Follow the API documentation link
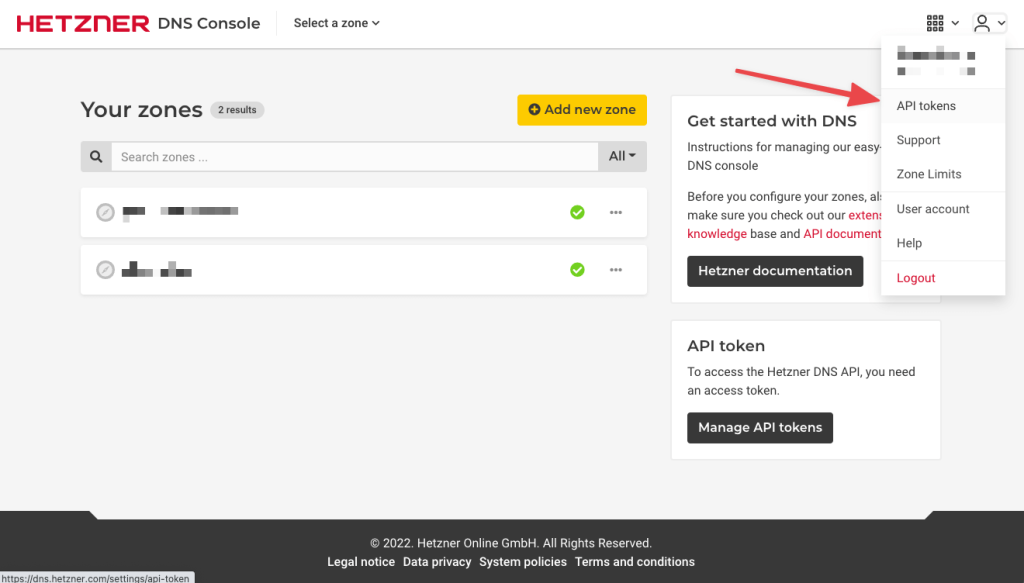This screenshot has height=583, width=1024. point(842,234)
